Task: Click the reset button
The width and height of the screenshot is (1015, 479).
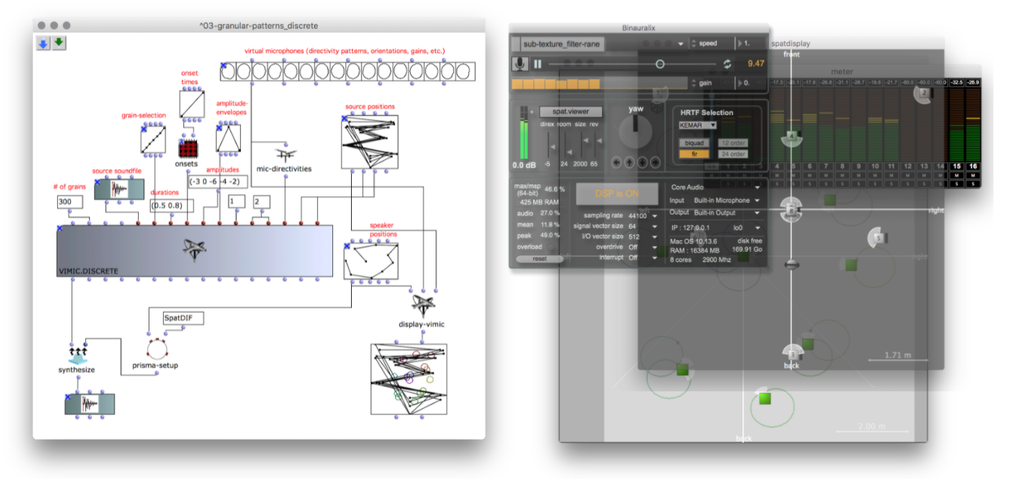Action: [539, 258]
